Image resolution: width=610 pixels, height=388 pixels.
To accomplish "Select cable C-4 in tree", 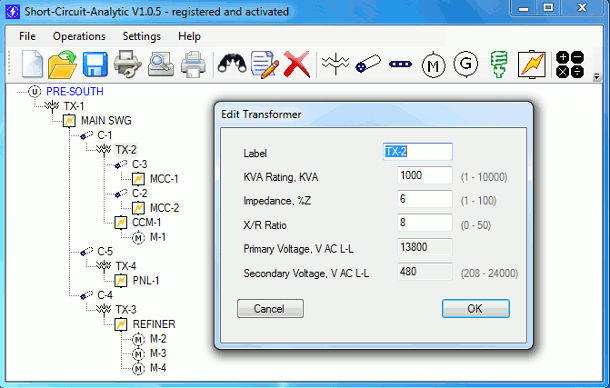I will point(105,295).
